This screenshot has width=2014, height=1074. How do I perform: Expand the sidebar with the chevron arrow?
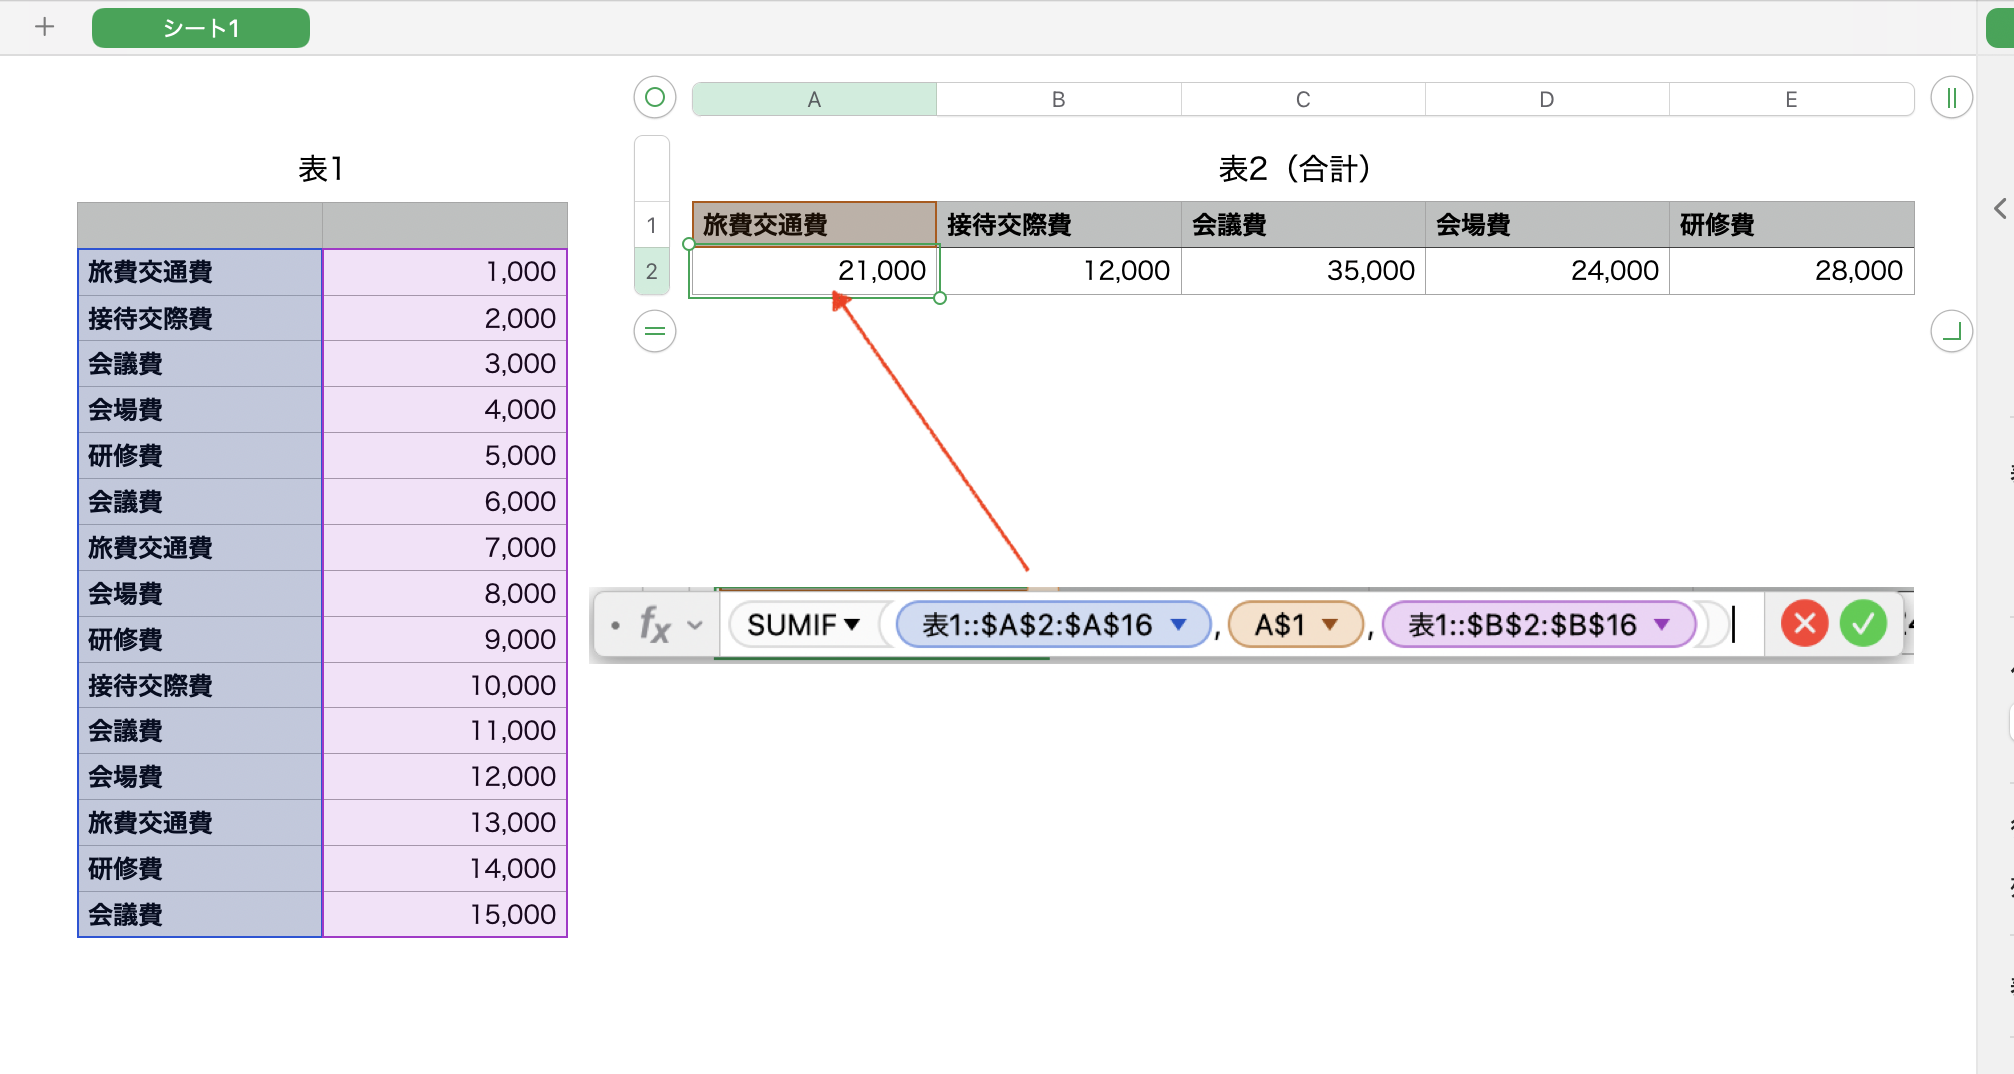click(x=2000, y=209)
